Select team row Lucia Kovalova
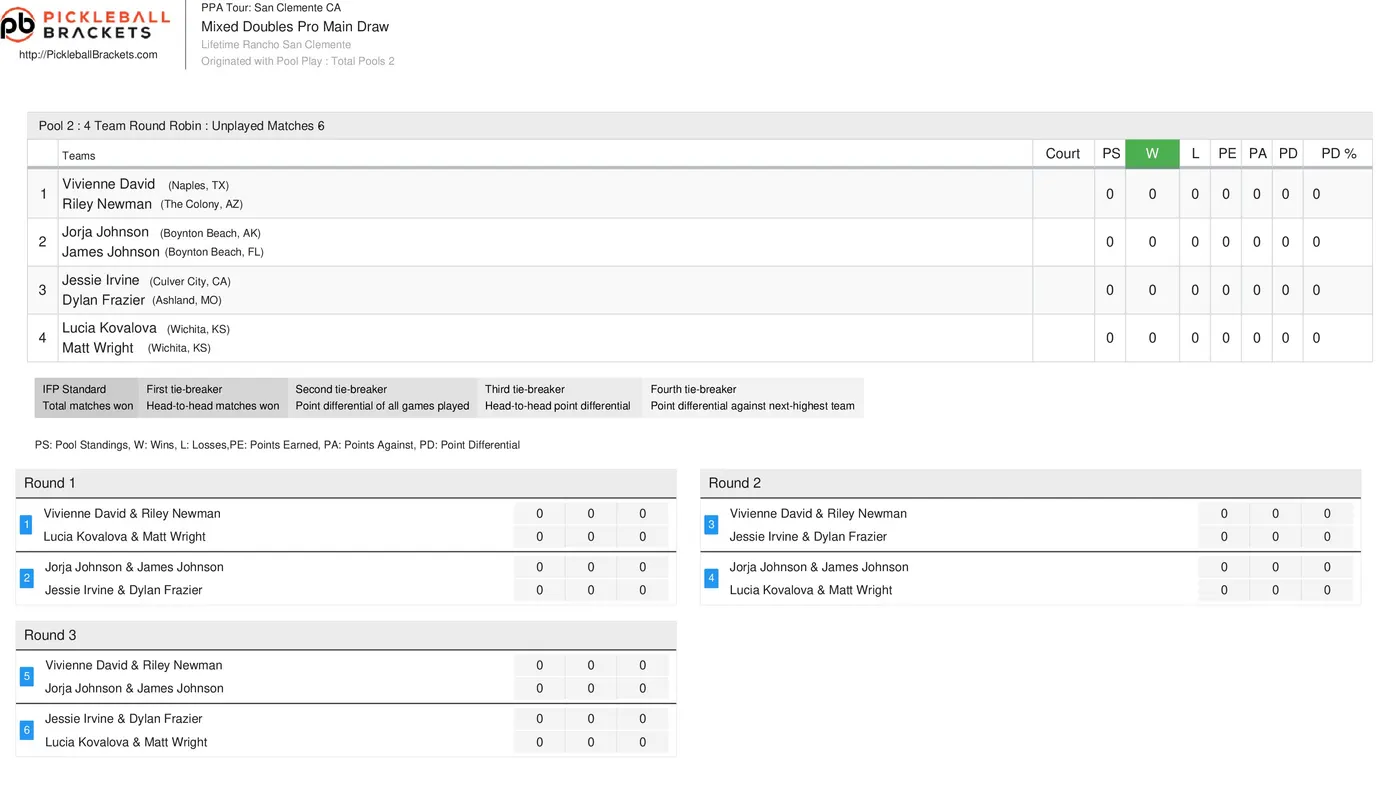The image size is (1400, 788). pos(700,338)
